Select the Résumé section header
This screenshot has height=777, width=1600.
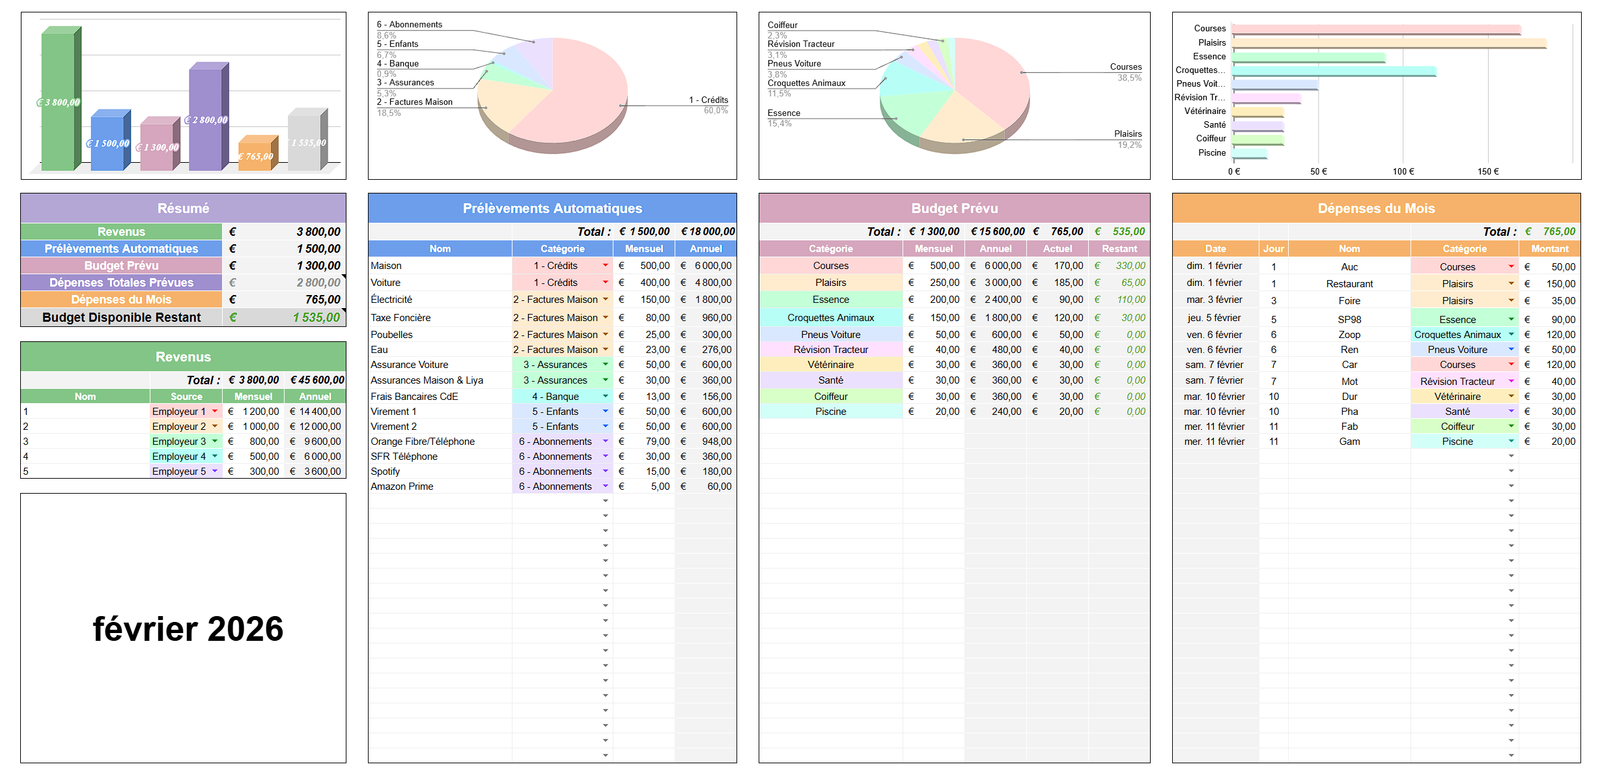tap(183, 208)
